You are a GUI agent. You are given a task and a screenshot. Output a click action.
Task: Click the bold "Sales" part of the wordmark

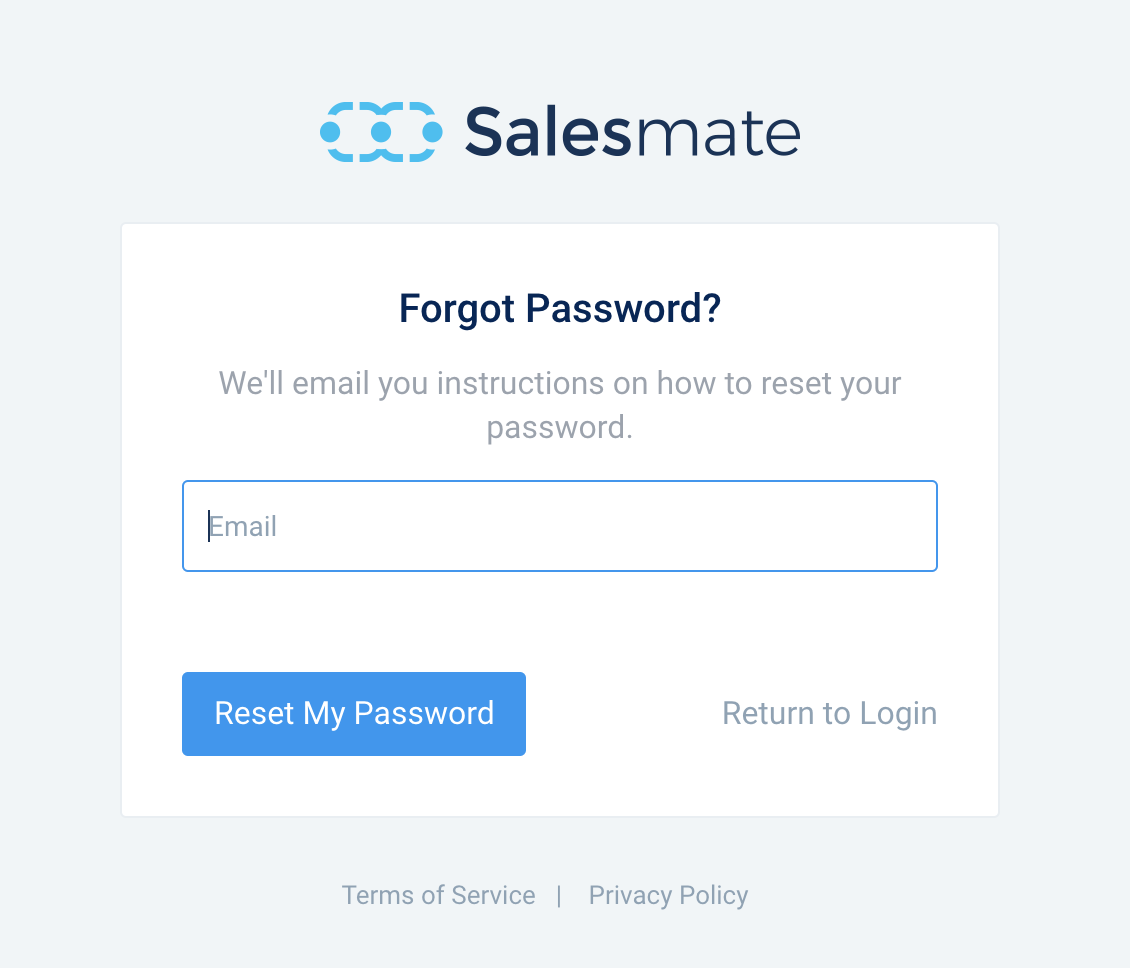click(548, 132)
